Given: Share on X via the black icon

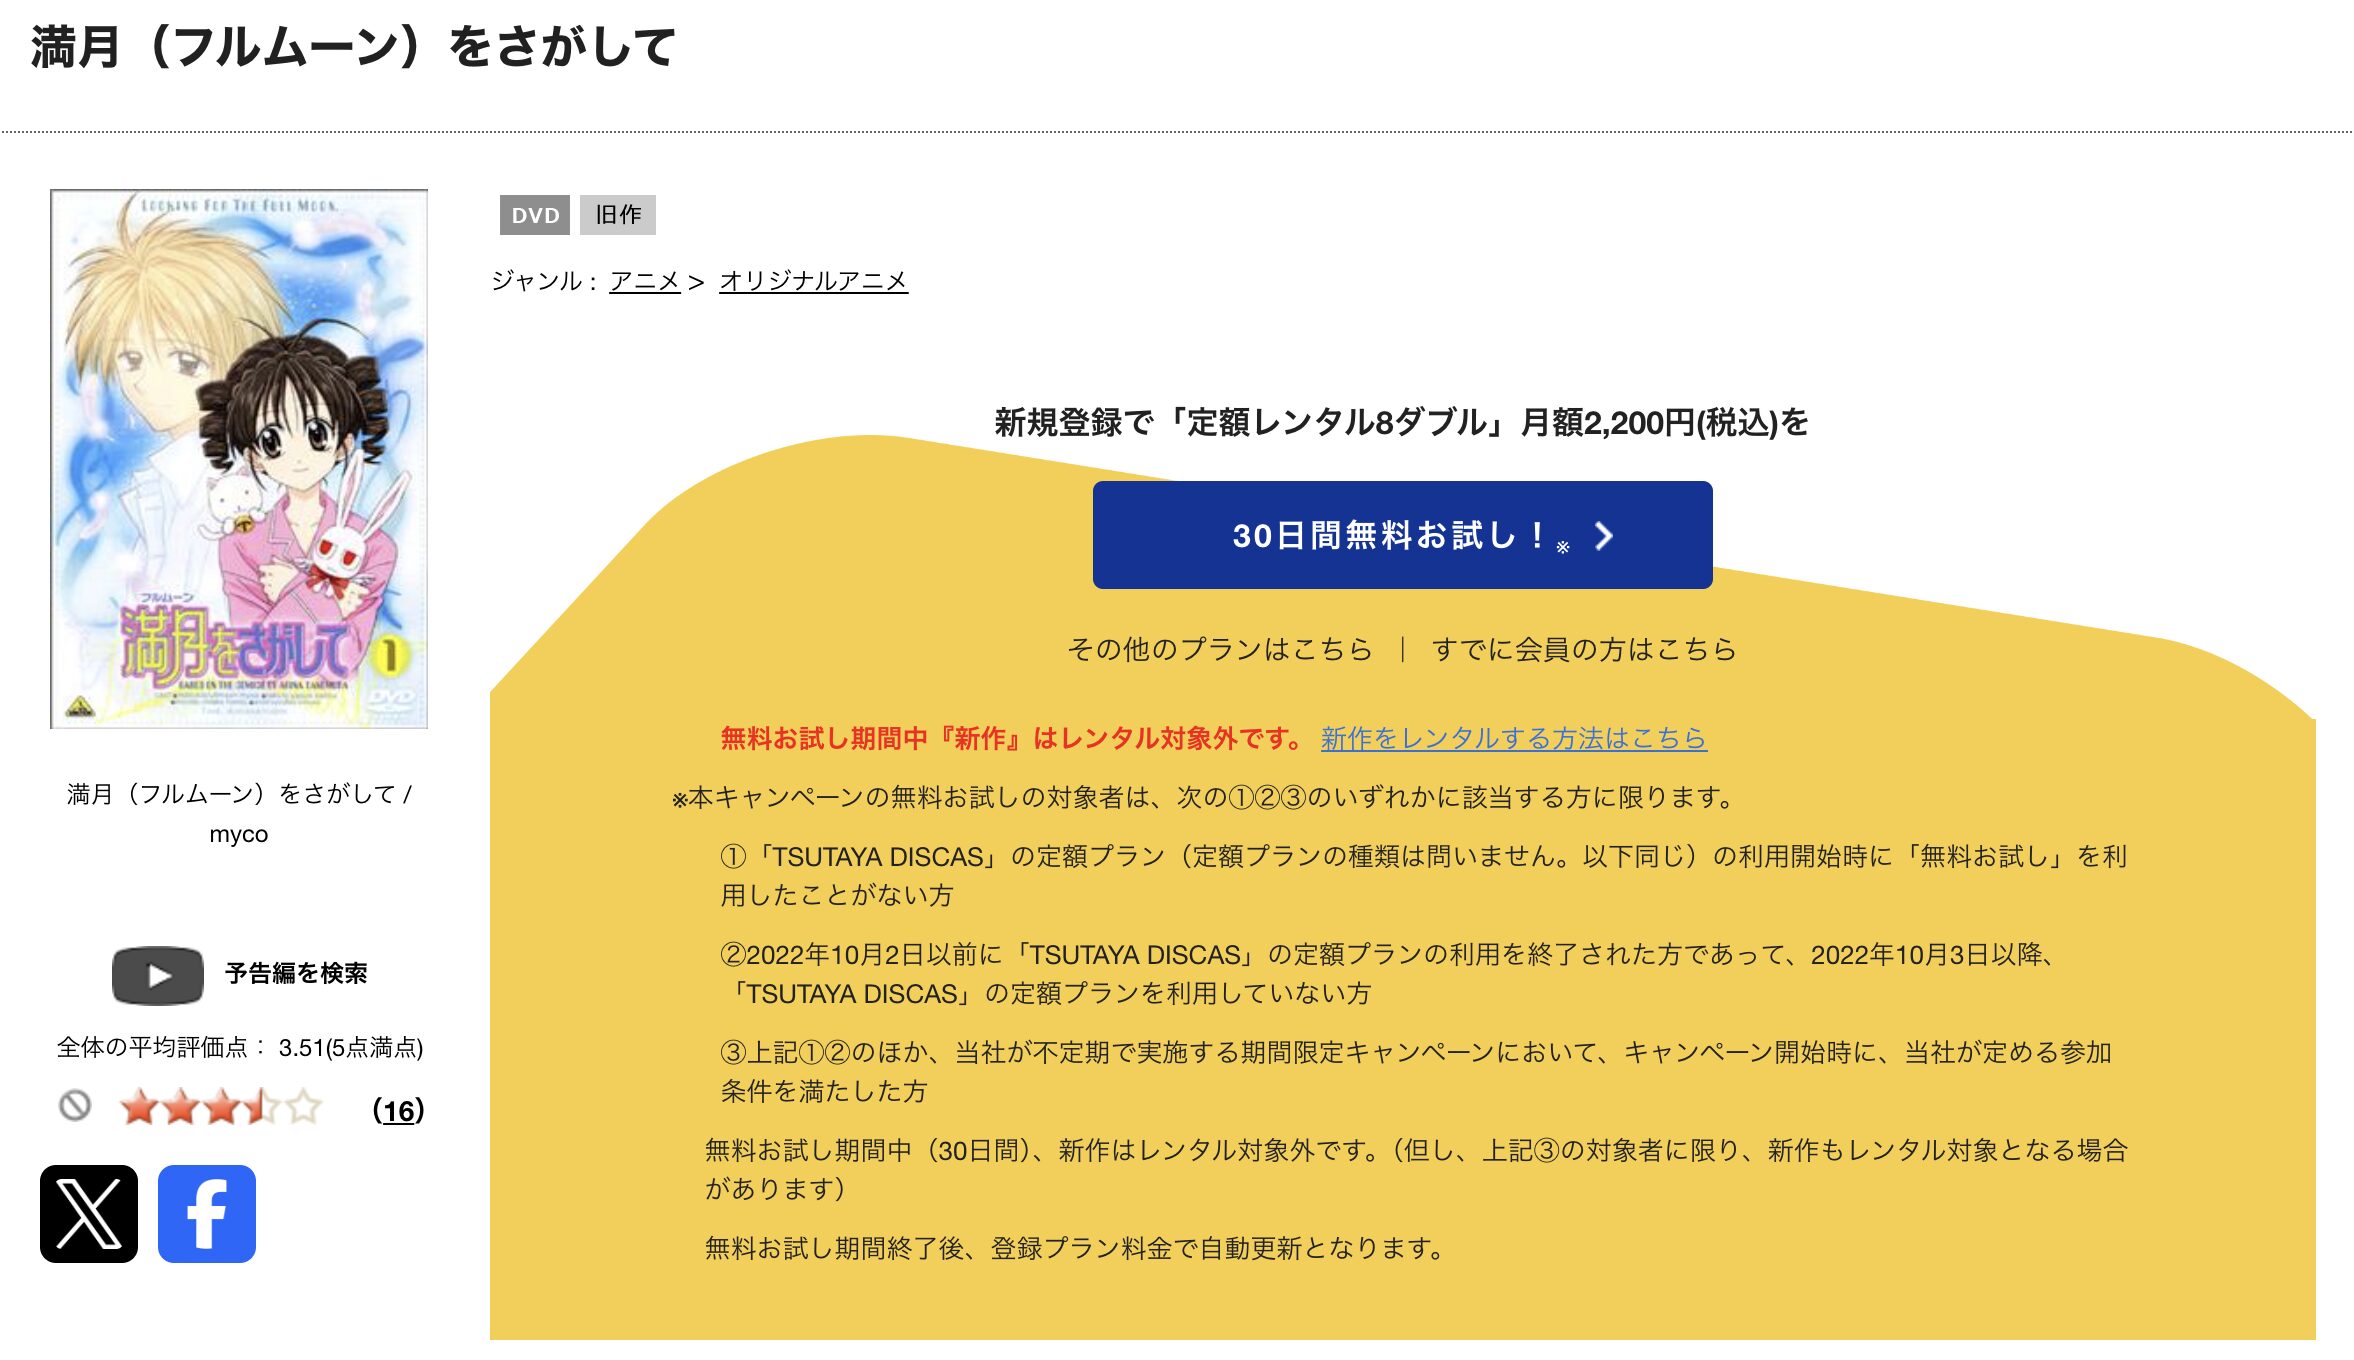Looking at the screenshot, I should pos(89,1213).
